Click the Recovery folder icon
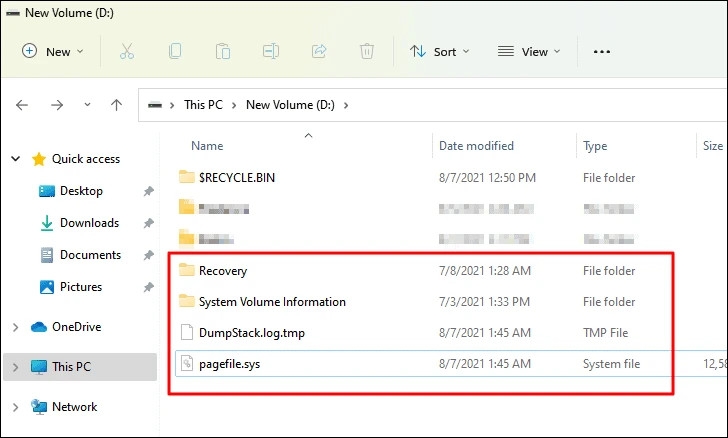The width and height of the screenshot is (728, 438). pos(187,270)
